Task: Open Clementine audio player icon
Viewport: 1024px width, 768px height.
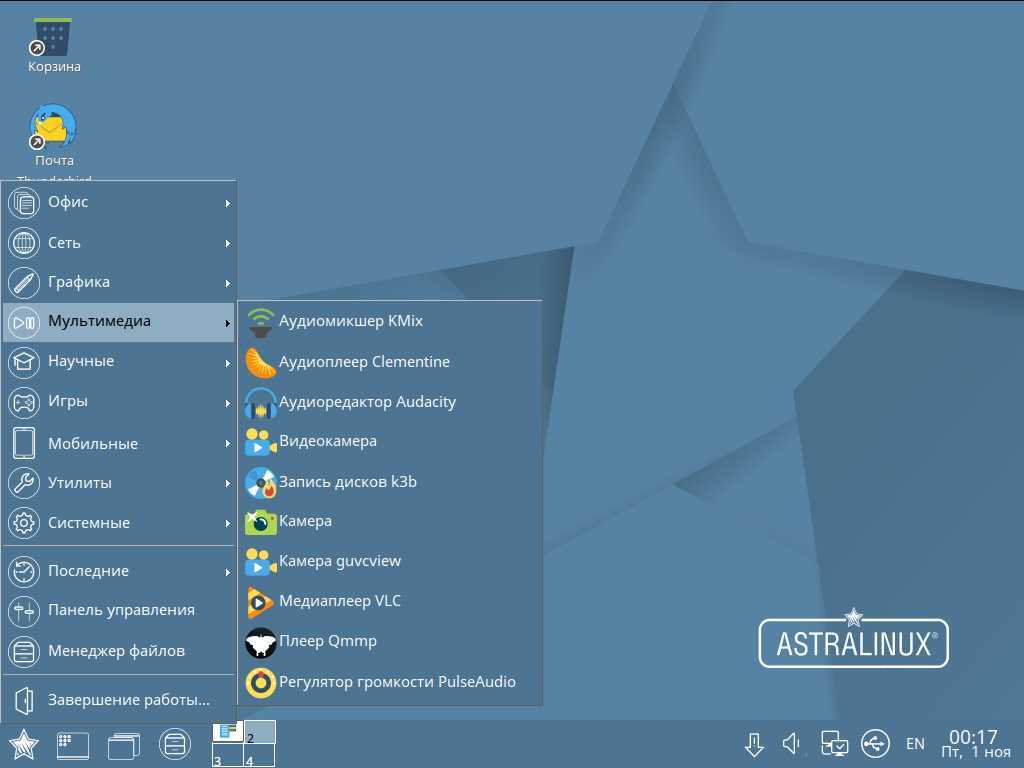Action: point(261,362)
